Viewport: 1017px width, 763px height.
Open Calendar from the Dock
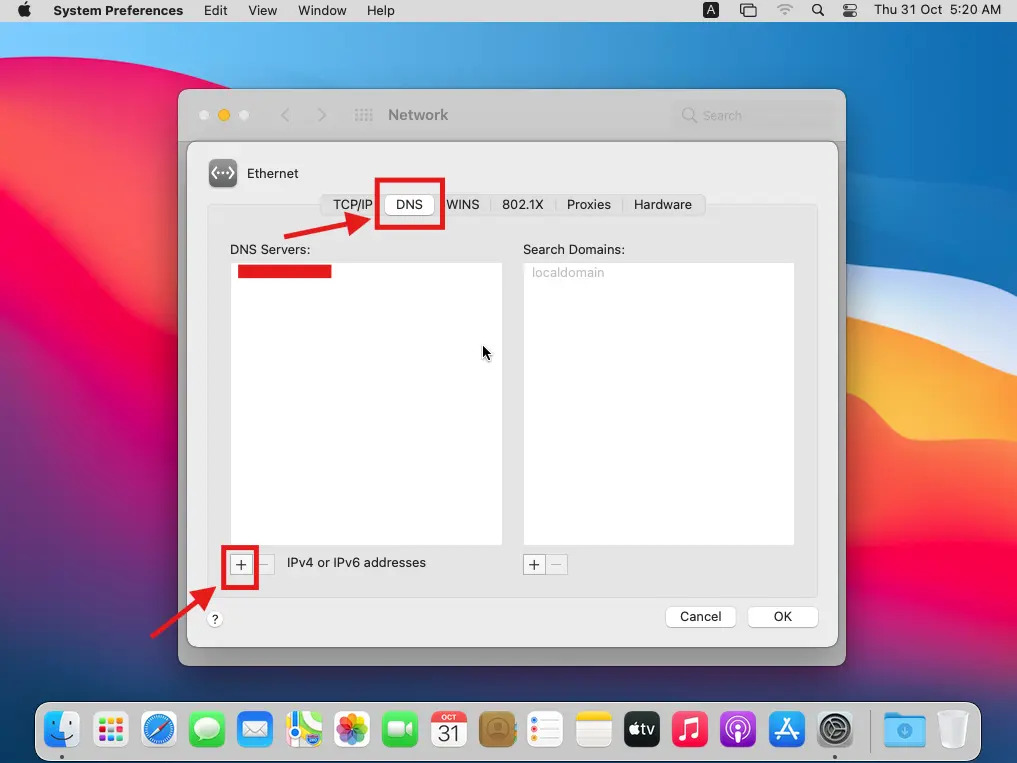coord(448,730)
